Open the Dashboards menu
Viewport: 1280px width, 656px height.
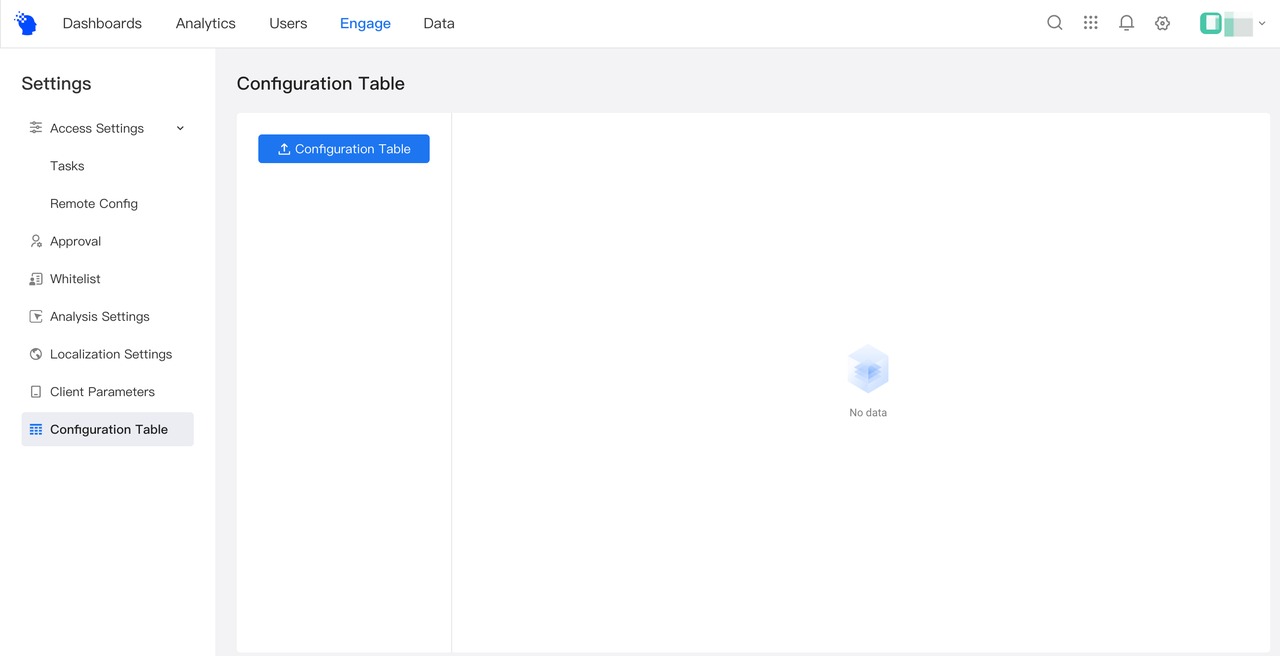point(102,23)
